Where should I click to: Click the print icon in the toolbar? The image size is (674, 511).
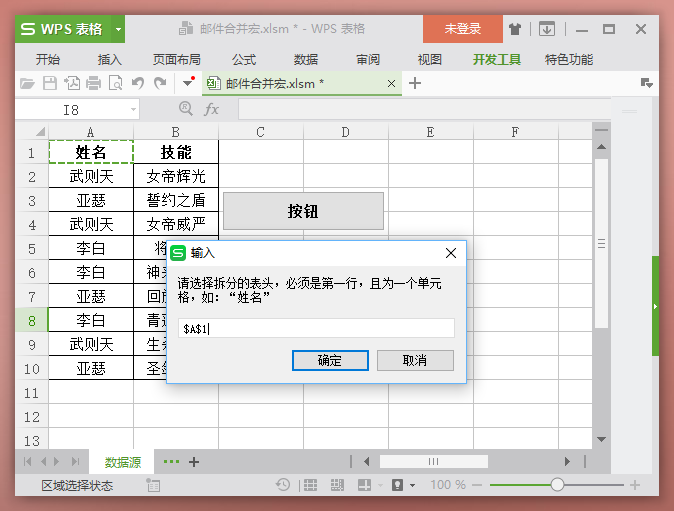point(95,83)
